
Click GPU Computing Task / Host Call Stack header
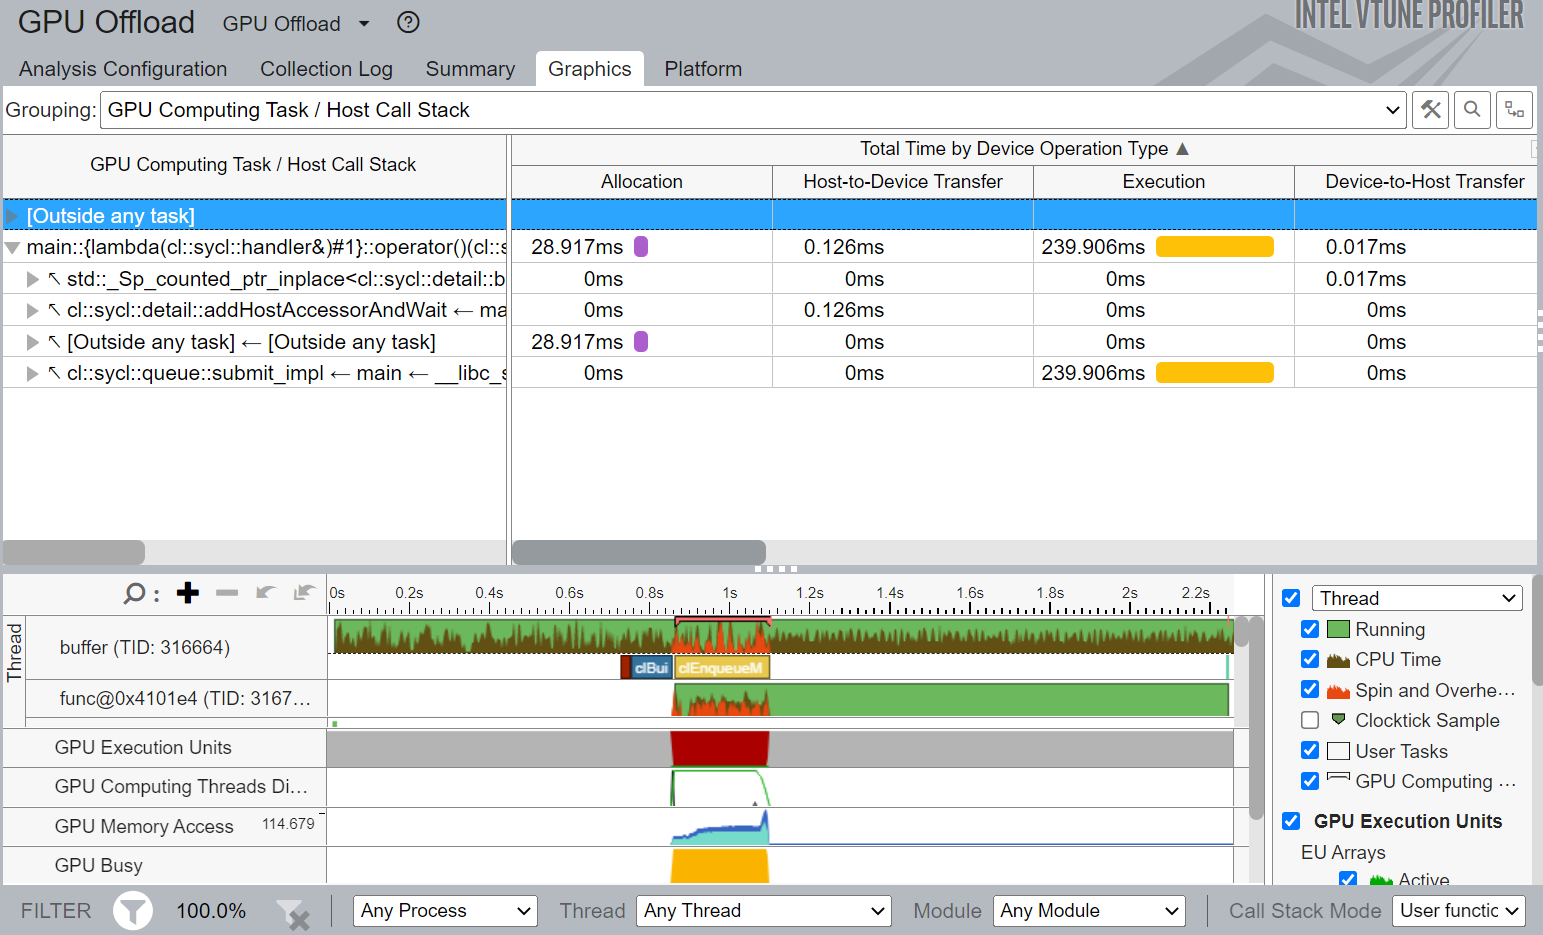pyautogui.click(x=254, y=165)
